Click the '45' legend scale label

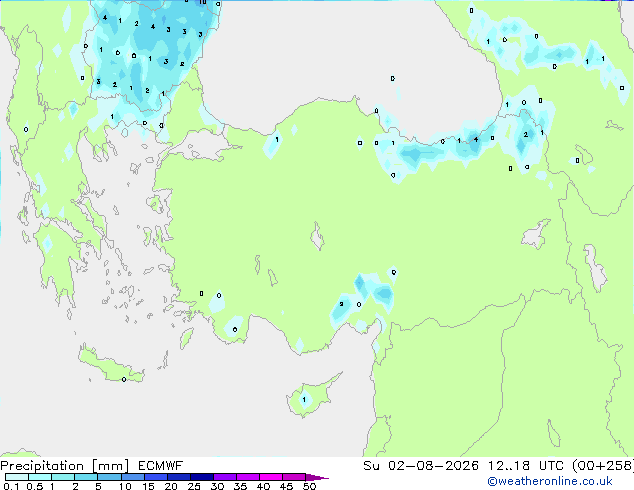coord(286,486)
